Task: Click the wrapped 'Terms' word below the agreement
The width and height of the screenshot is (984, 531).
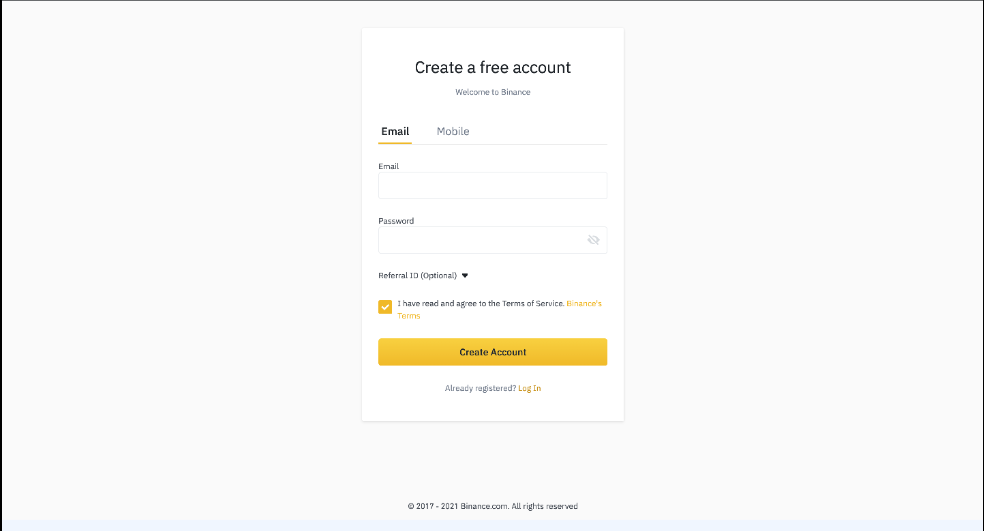Action: click(409, 316)
